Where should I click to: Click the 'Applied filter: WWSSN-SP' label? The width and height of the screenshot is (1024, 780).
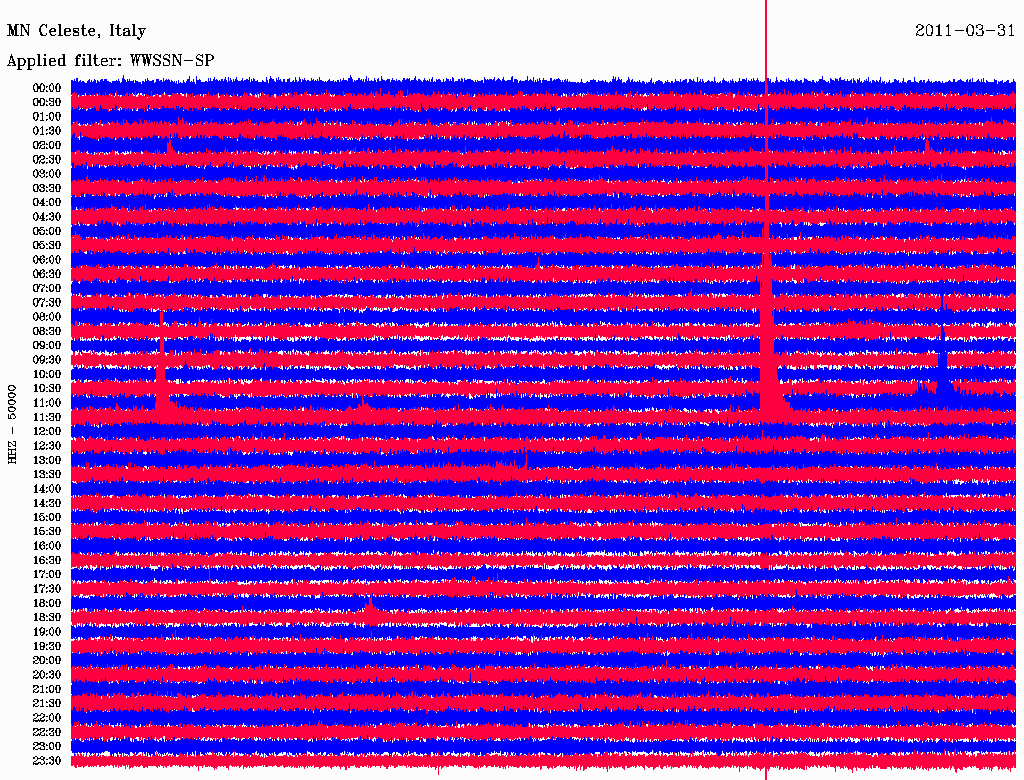[x=110, y=61]
